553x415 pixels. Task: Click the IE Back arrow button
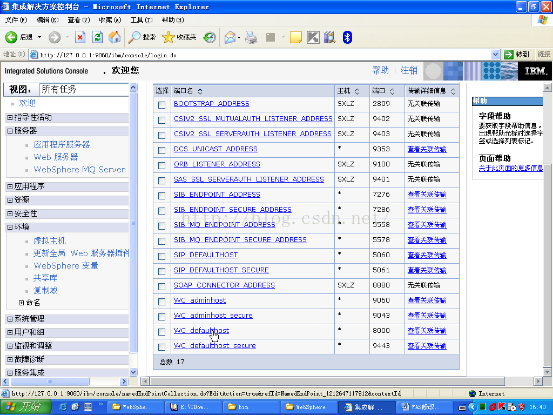11,37
